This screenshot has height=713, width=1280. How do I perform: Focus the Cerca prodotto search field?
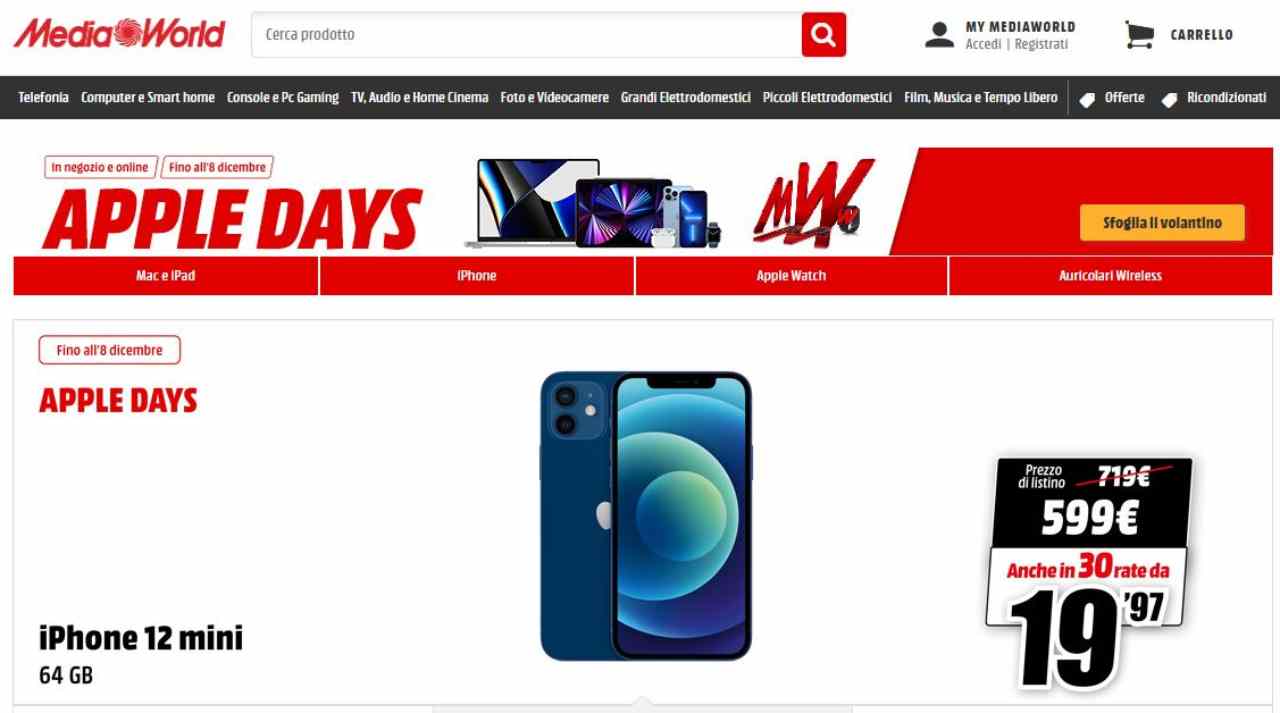[x=526, y=35]
